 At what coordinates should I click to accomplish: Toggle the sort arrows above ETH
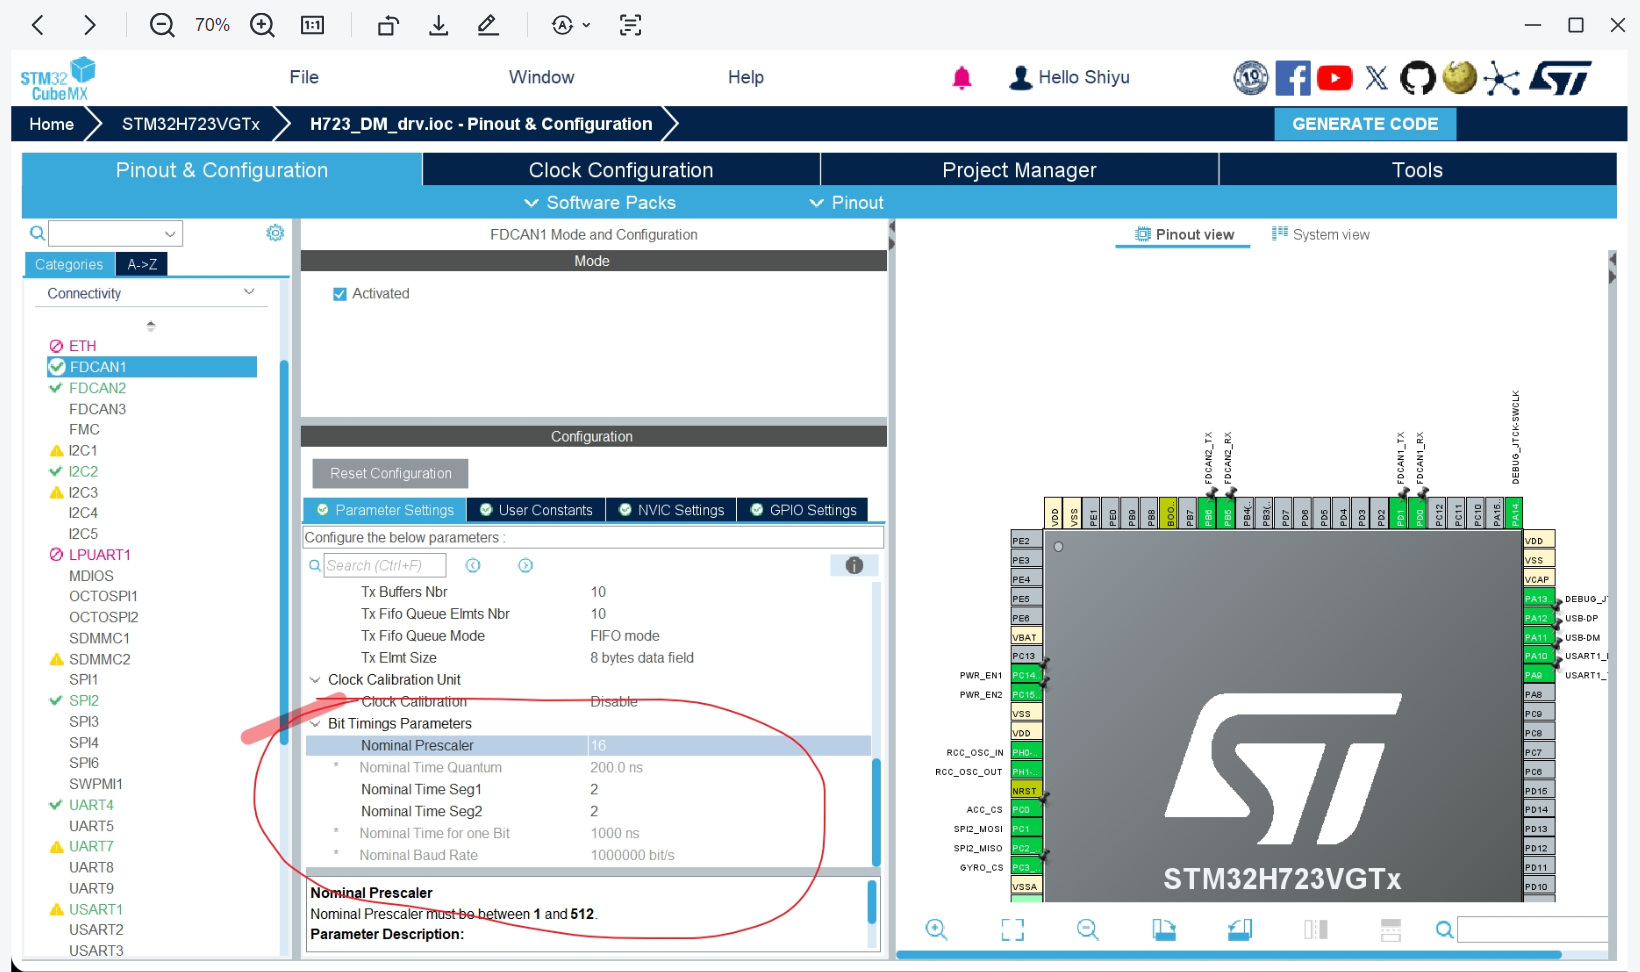pyautogui.click(x=151, y=325)
